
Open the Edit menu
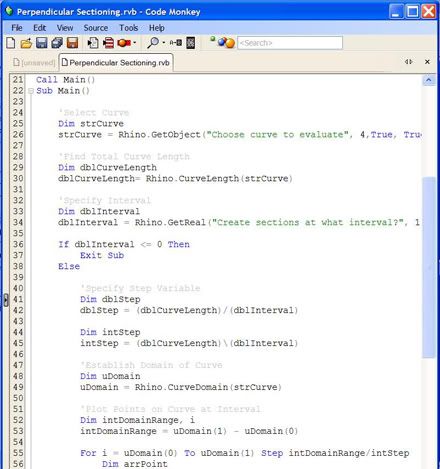click(39, 28)
